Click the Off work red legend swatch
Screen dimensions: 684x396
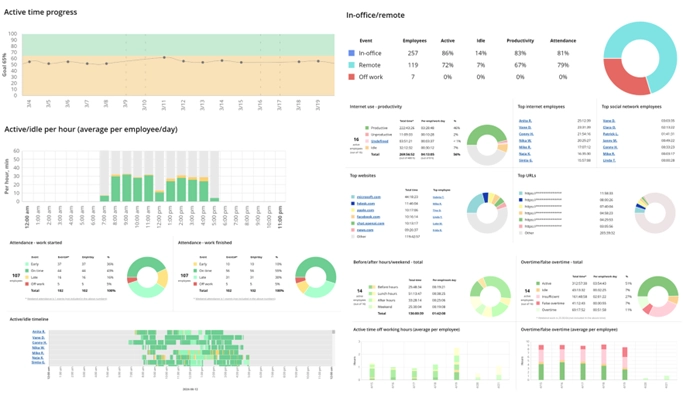[351, 77]
